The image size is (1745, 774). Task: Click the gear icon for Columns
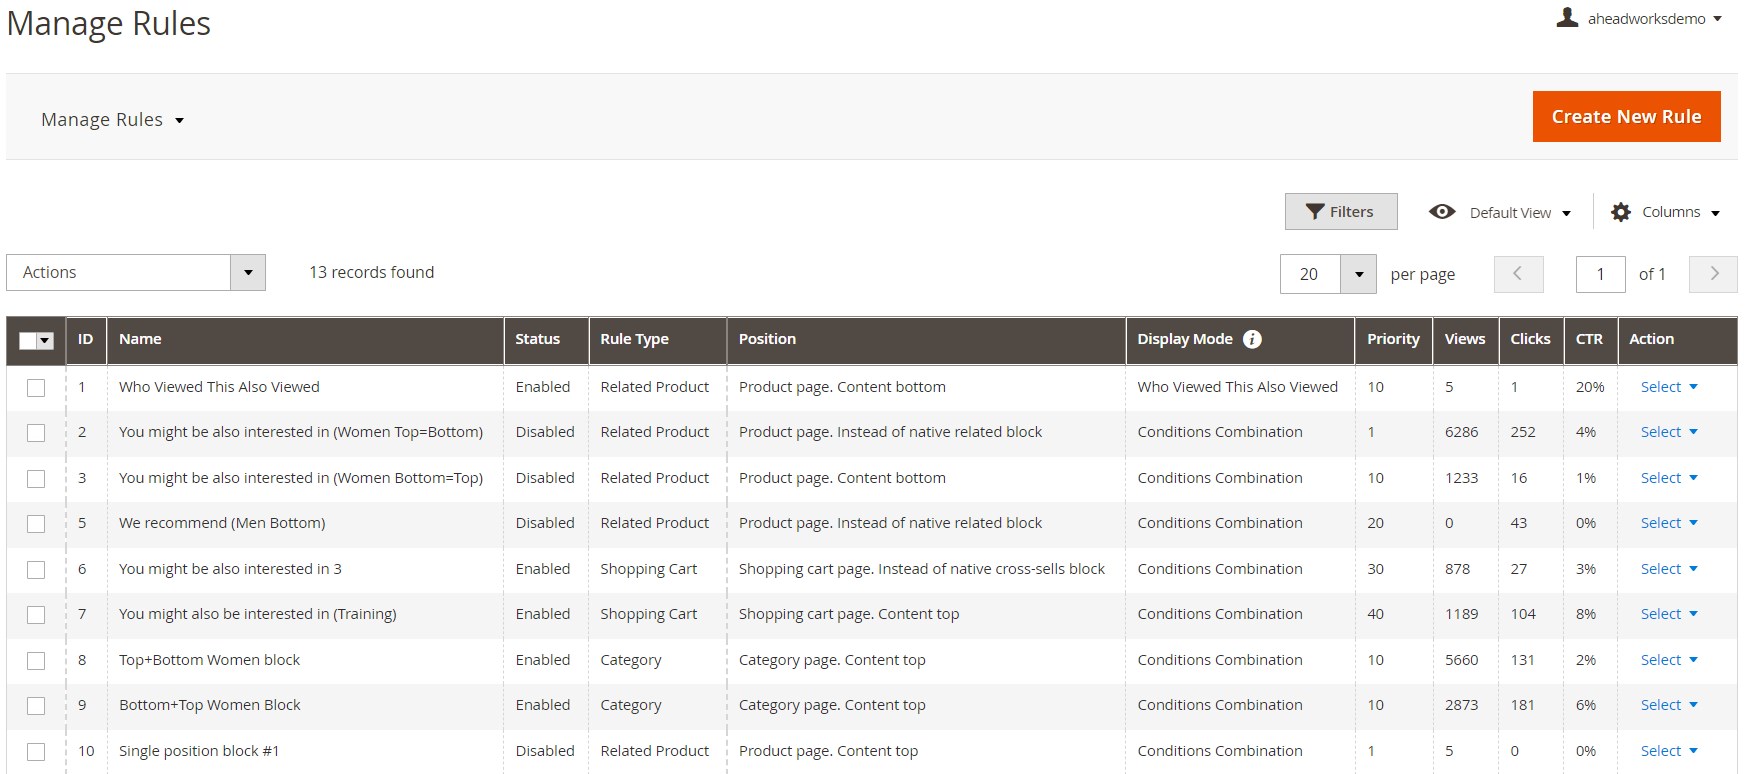(1621, 212)
